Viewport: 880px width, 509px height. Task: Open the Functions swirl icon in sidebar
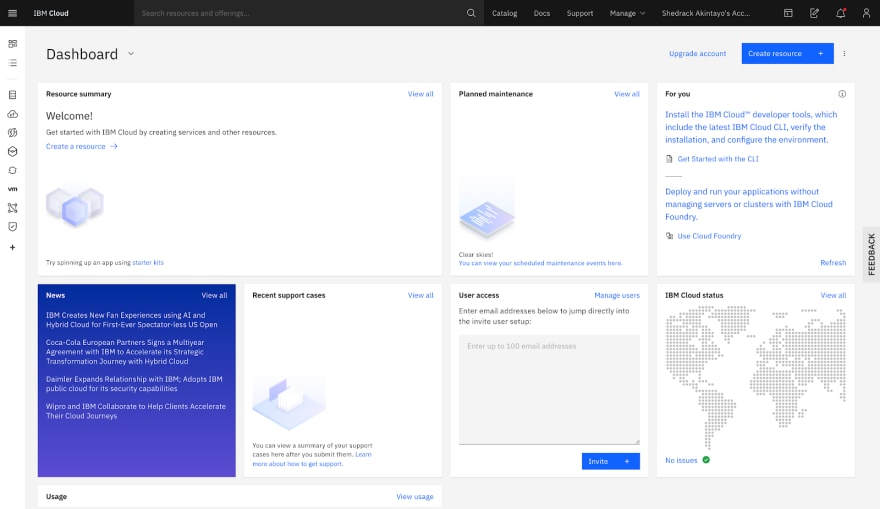(12, 132)
